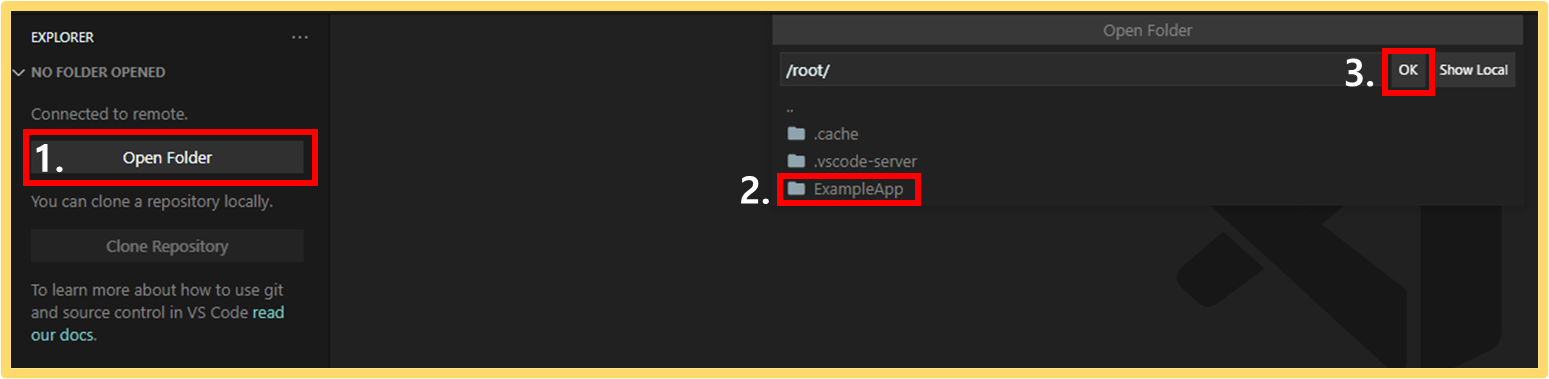Click the EXPLORER panel title
The image size is (1549, 379).
tap(62, 37)
